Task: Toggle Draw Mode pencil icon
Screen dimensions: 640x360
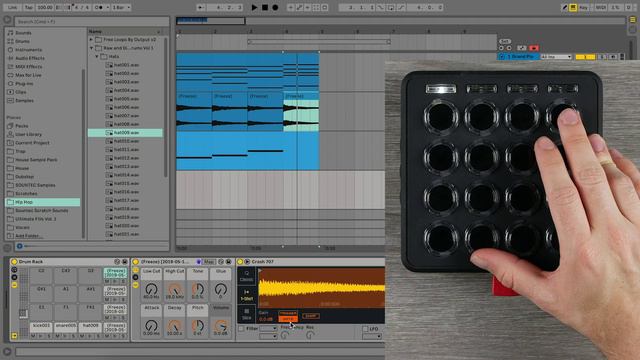Action: pos(564,7)
